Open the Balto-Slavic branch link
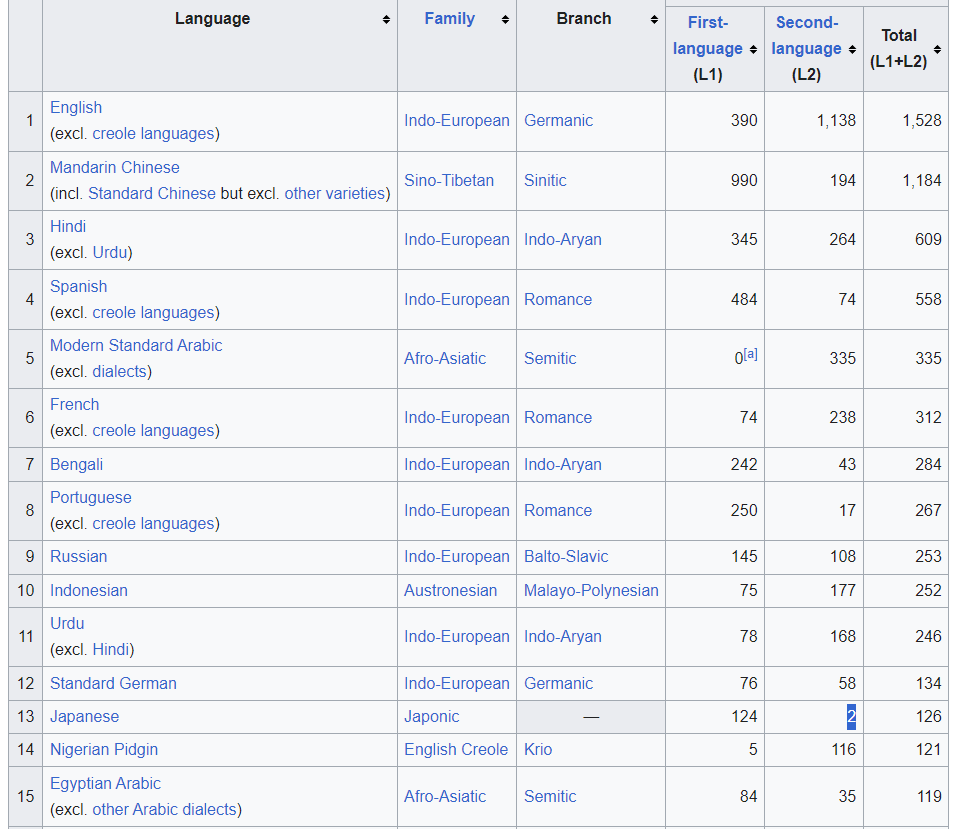Viewport: 960px width, 829px height. pyautogui.click(x=566, y=557)
